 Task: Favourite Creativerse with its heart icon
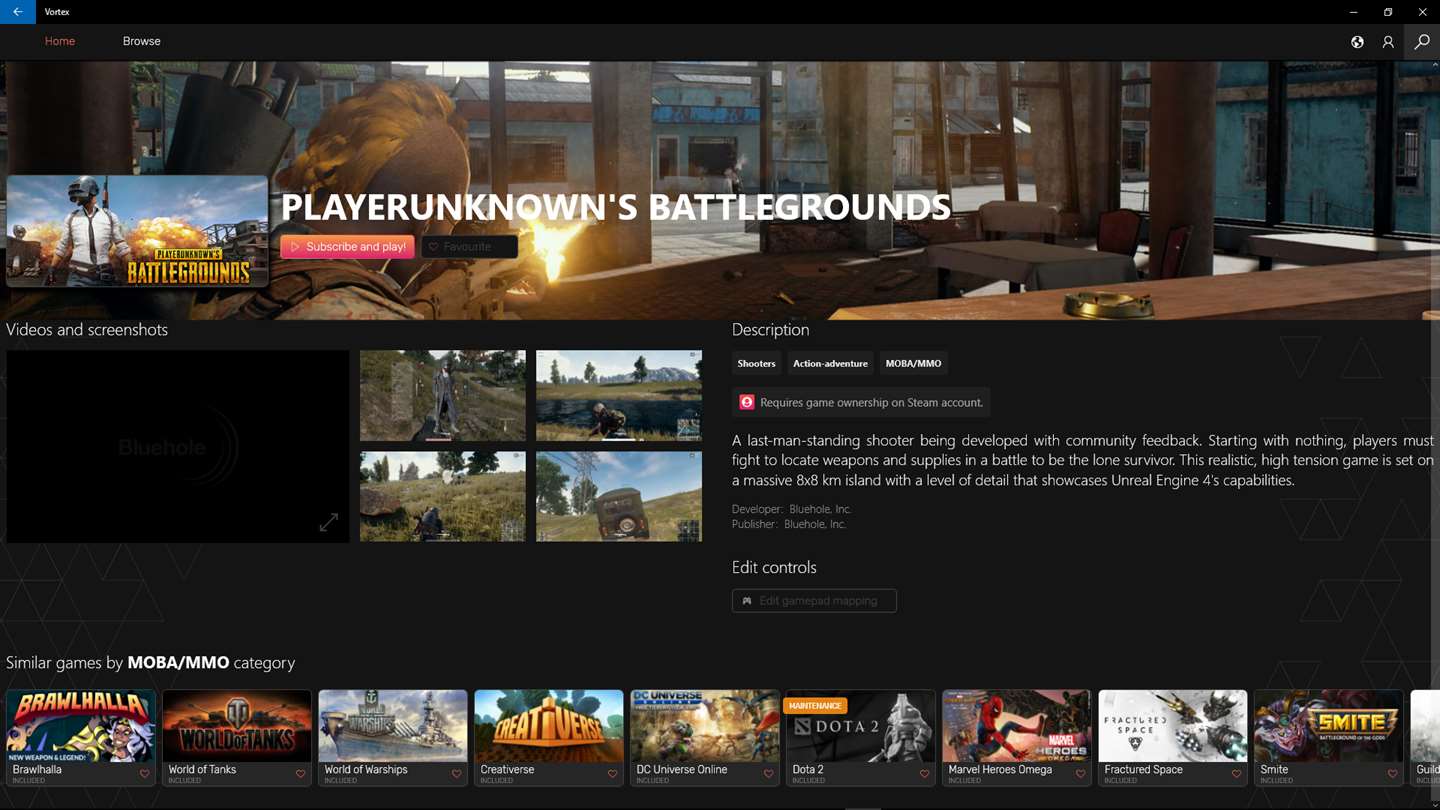(612, 773)
